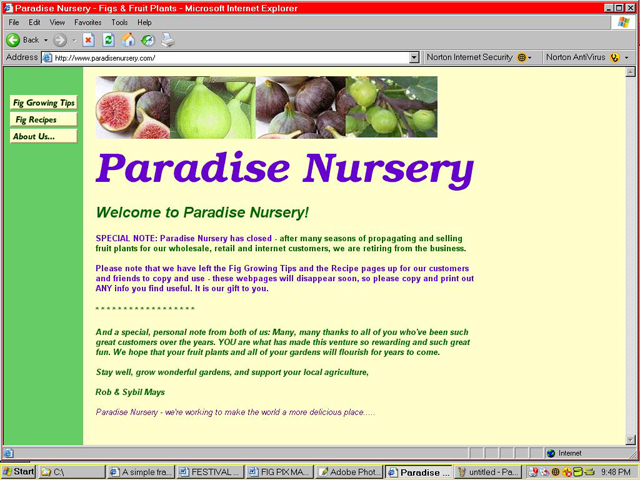Click the system tray clock 9:48 PM
Image resolution: width=640 pixels, height=480 pixels.
[616, 472]
